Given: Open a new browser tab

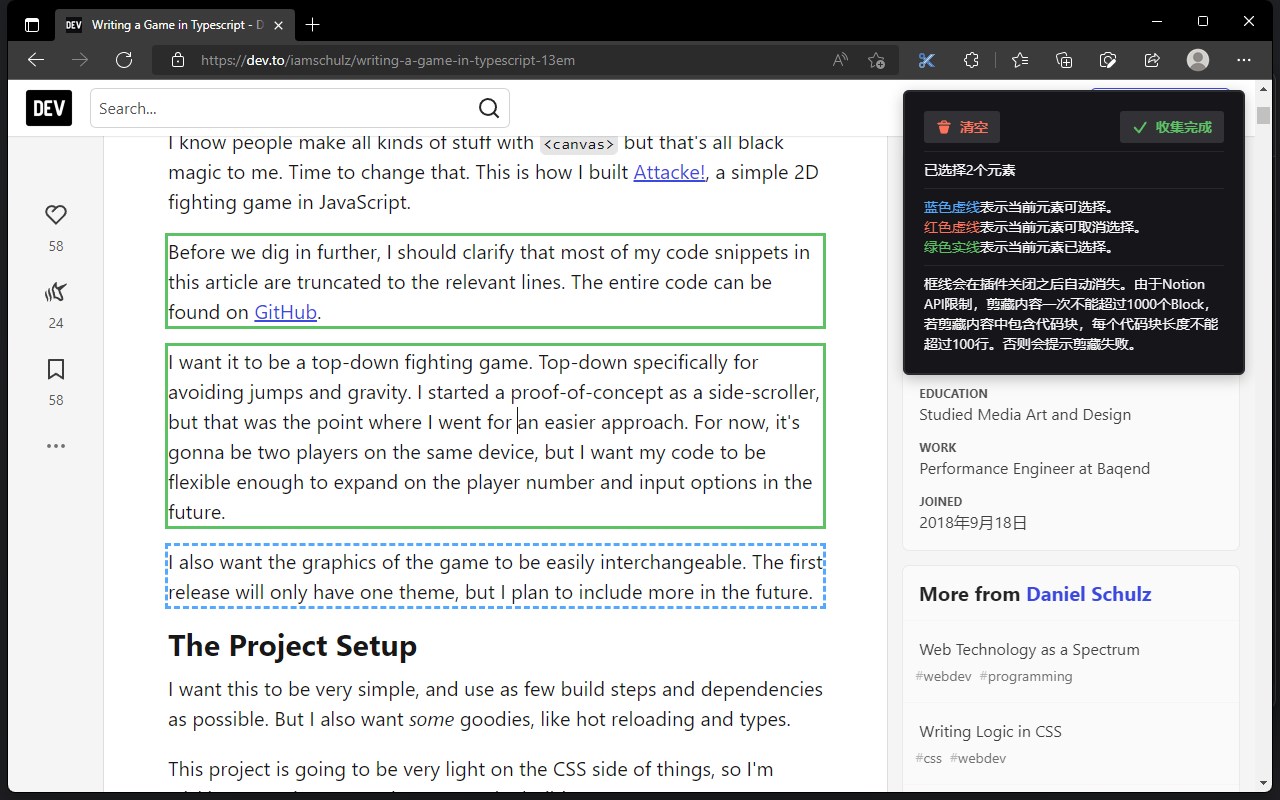Looking at the screenshot, I should coord(313,25).
